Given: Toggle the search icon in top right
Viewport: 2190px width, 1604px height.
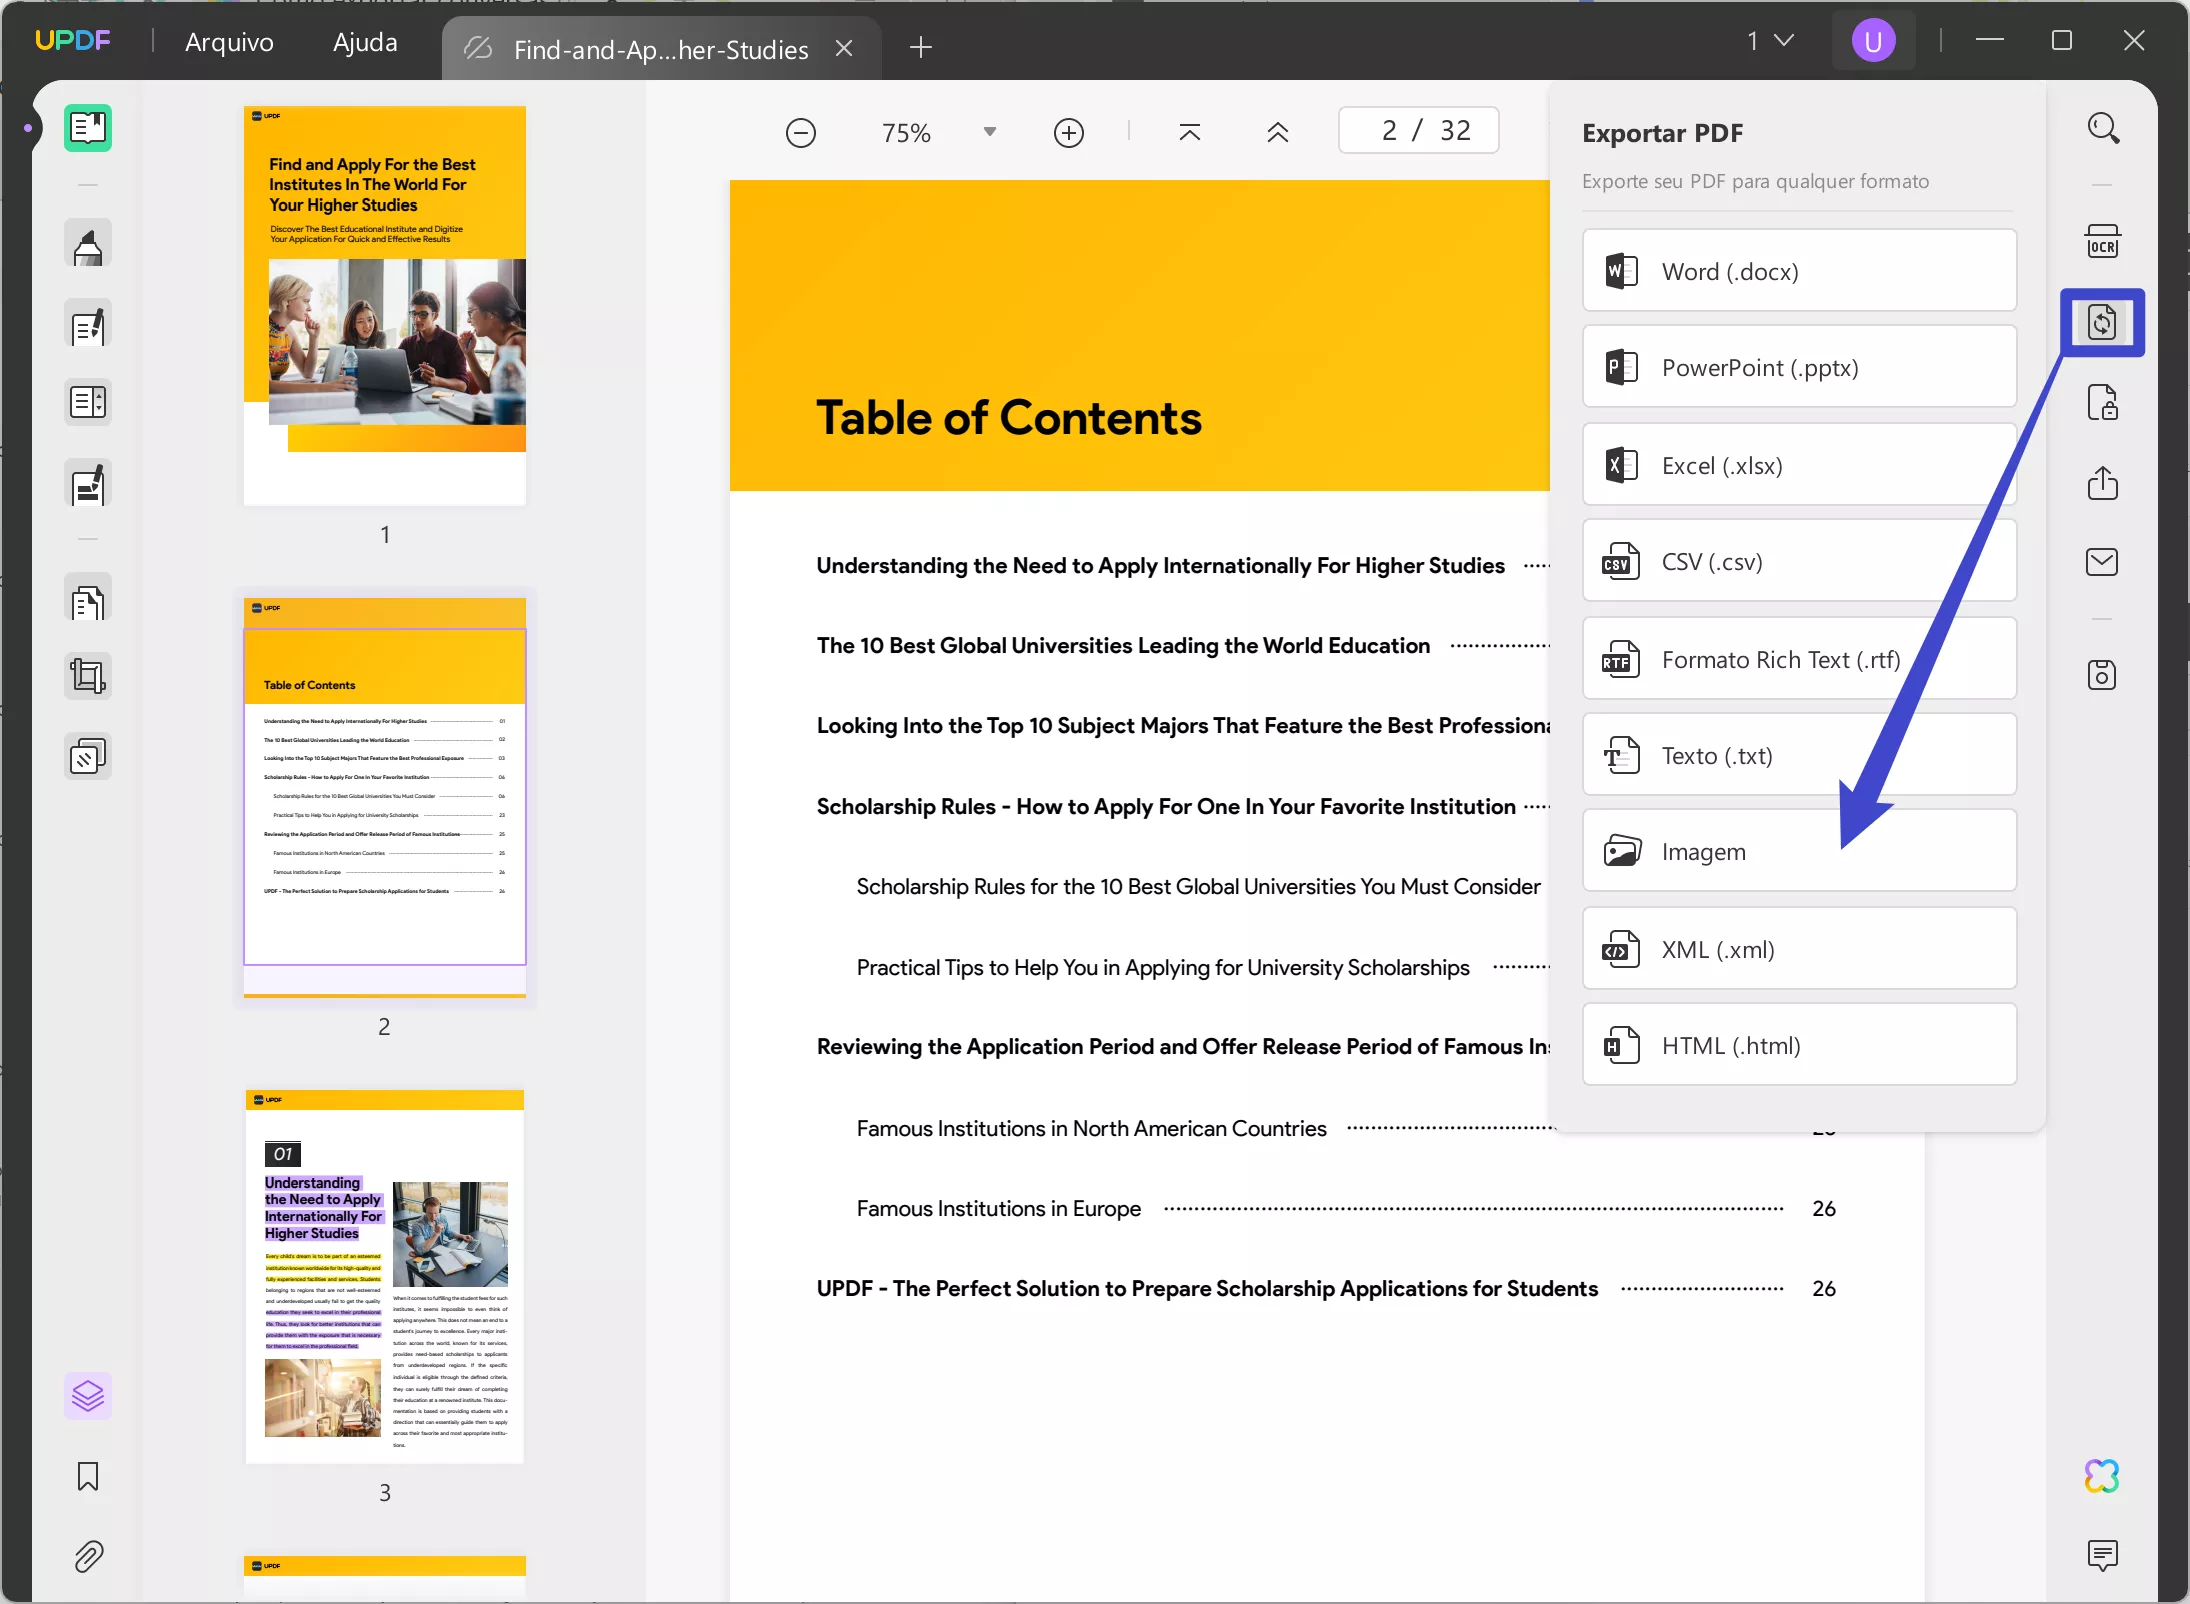Looking at the screenshot, I should (2105, 129).
